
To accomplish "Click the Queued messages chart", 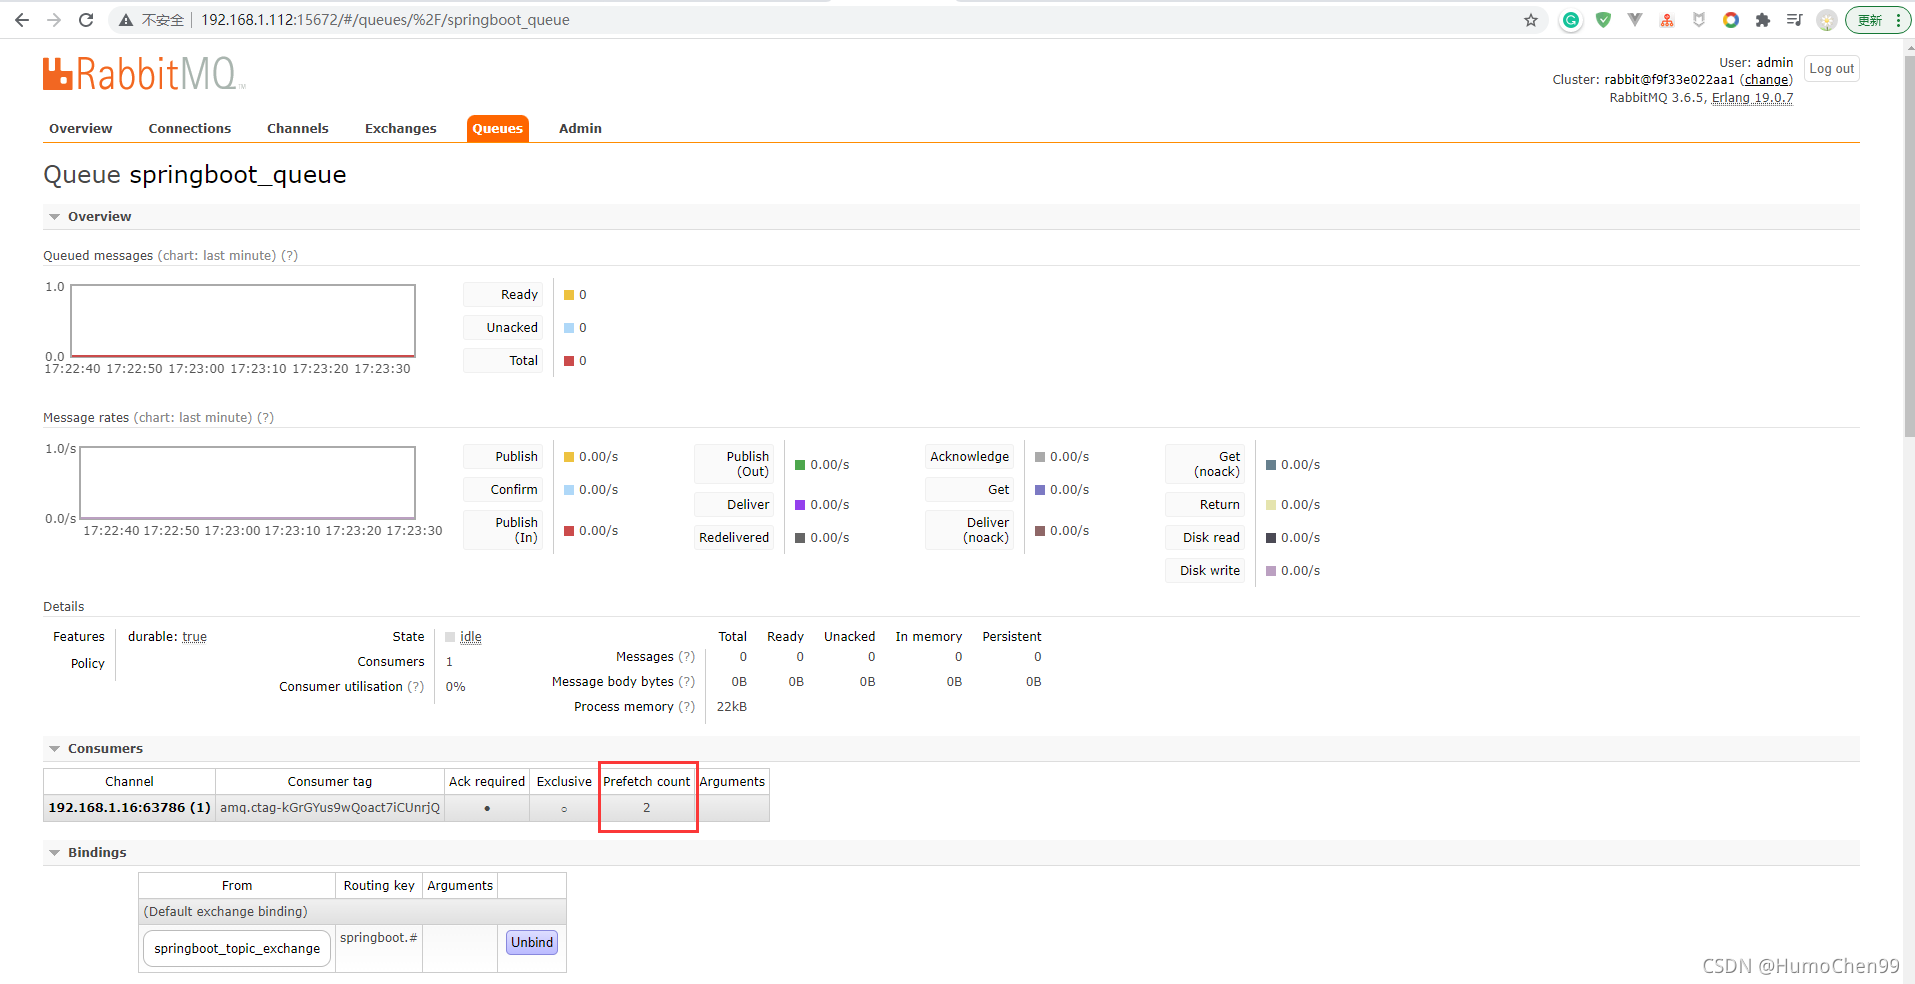I will tap(243, 321).
